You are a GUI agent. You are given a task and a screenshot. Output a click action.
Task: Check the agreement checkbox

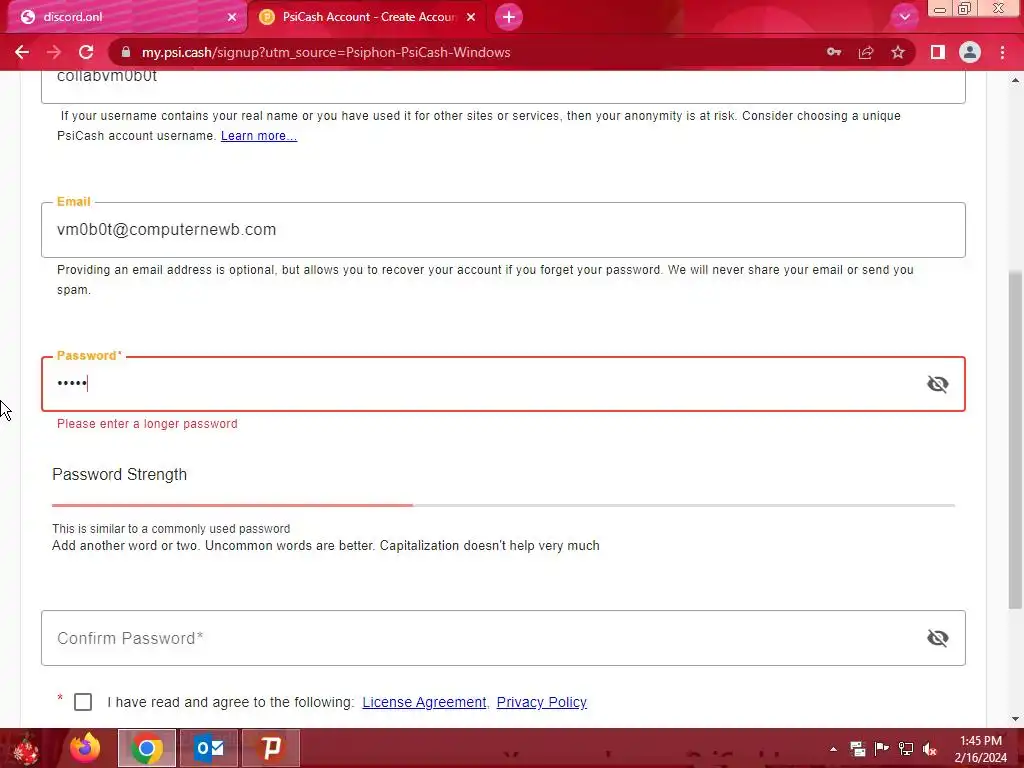[x=83, y=702]
